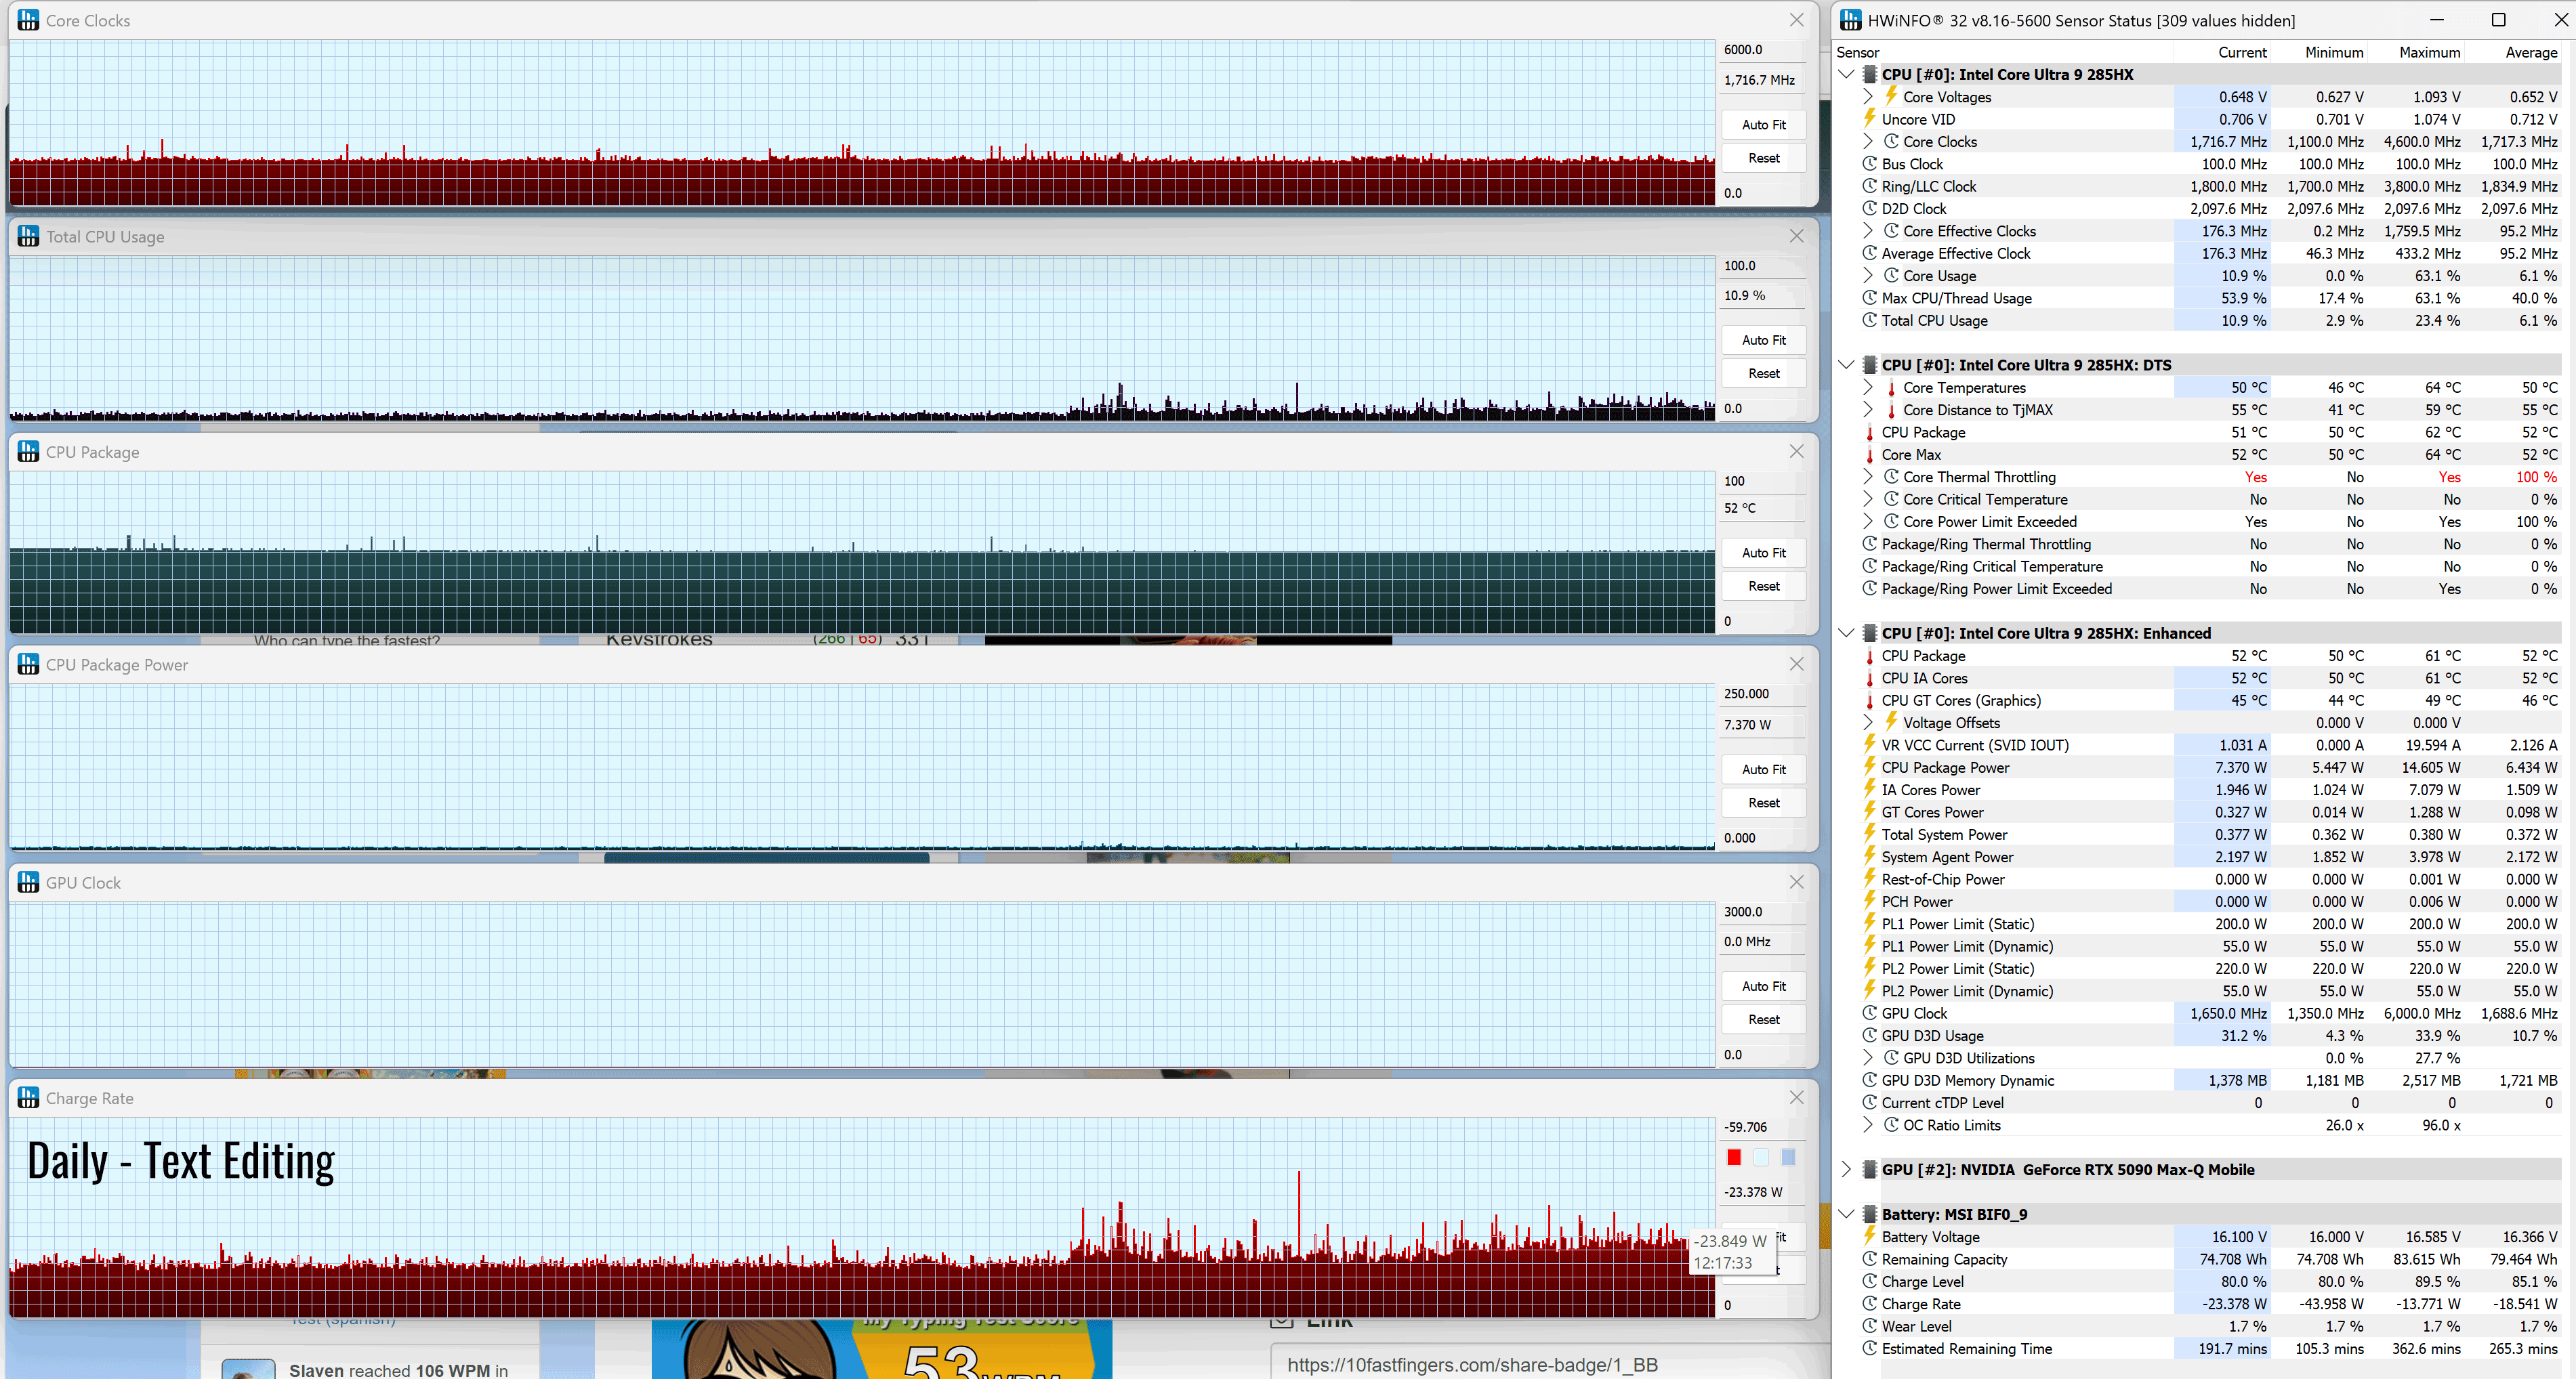2576x1379 pixels.
Task: Click the clock icon beside Ring/LLC Clock
Action: click(x=1869, y=186)
